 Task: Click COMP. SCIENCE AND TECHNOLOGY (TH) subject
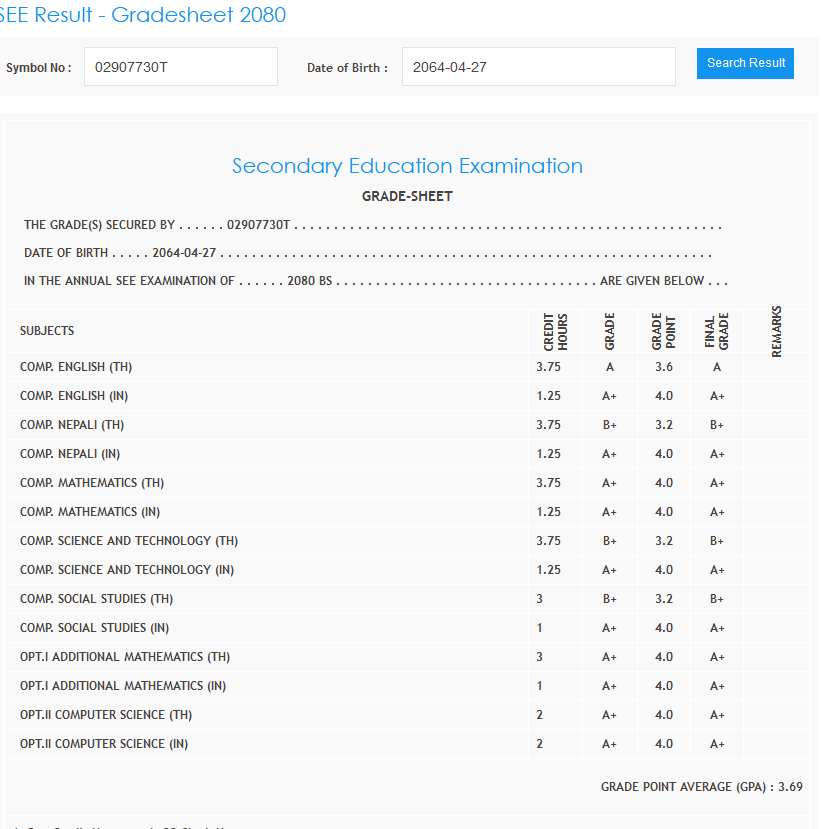click(129, 541)
